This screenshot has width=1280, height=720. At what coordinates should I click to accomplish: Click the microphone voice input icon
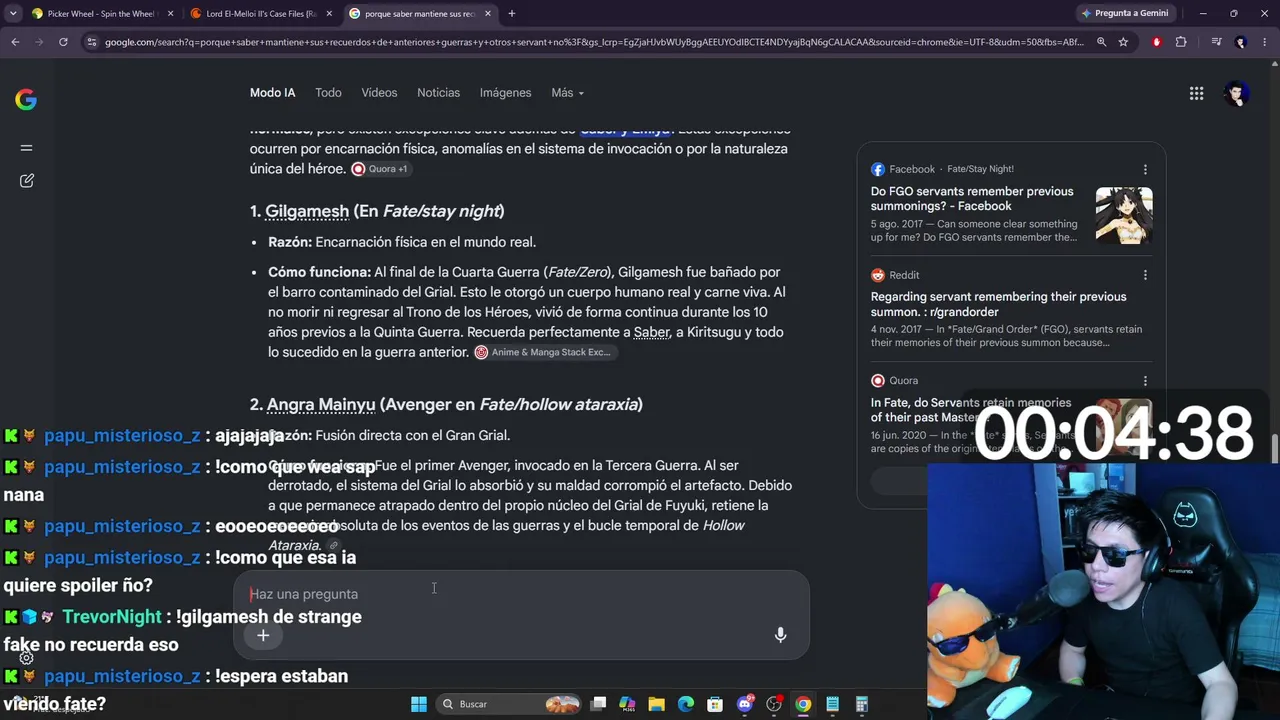coord(780,635)
